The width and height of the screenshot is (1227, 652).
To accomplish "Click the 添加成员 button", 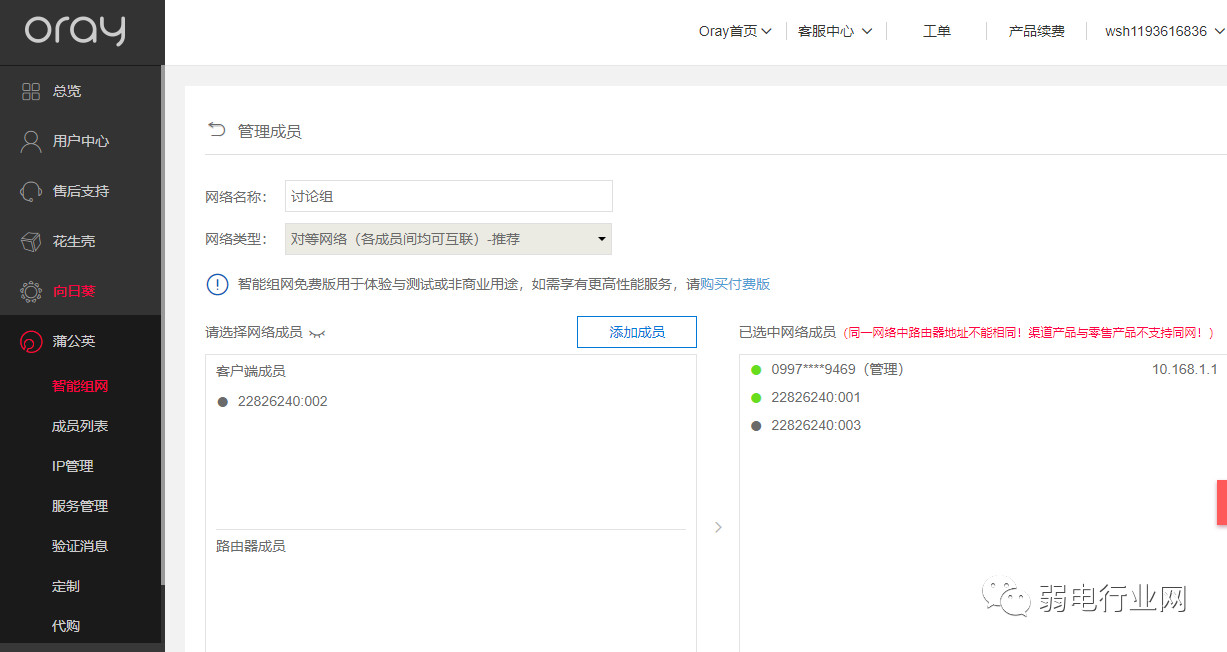I will [636, 332].
